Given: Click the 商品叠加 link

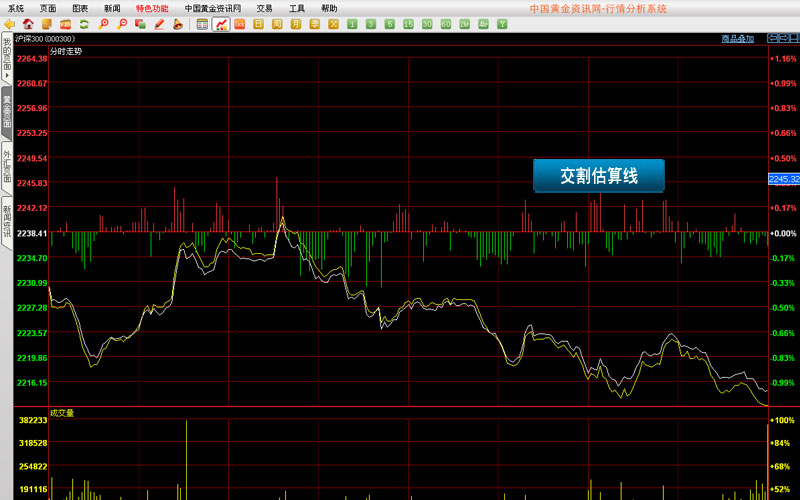Looking at the screenshot, I should (x=738, y=38).
